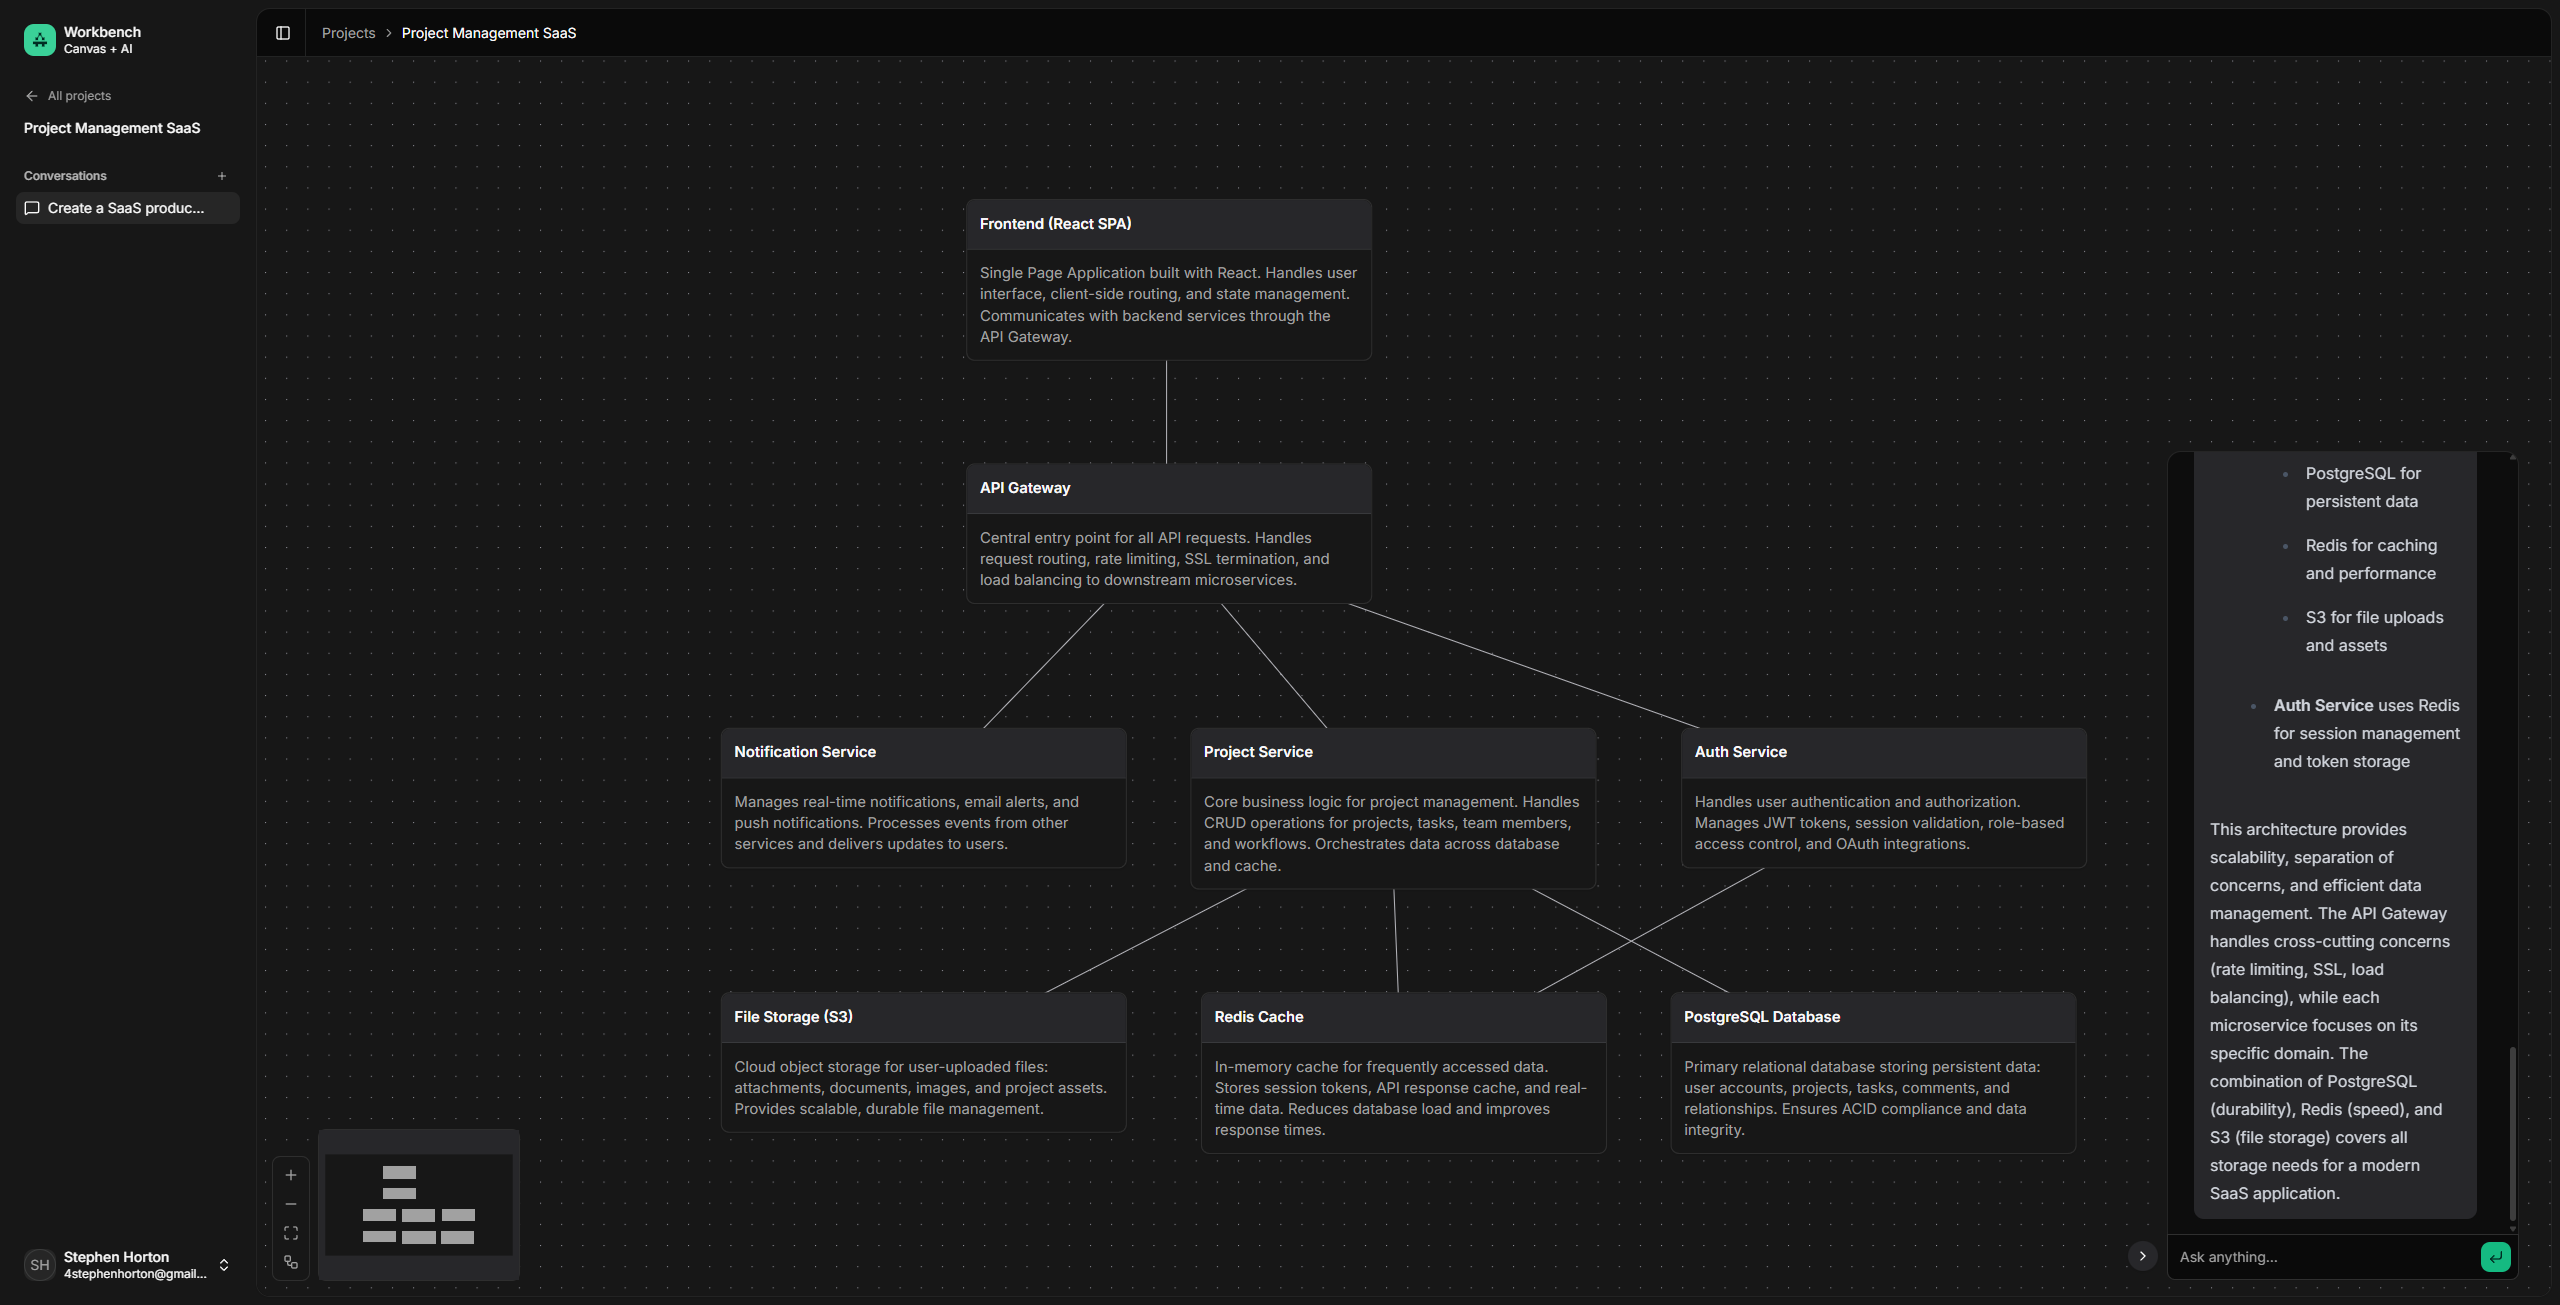Open the Conversations section

pyautogui.click(x=64, y=176)
